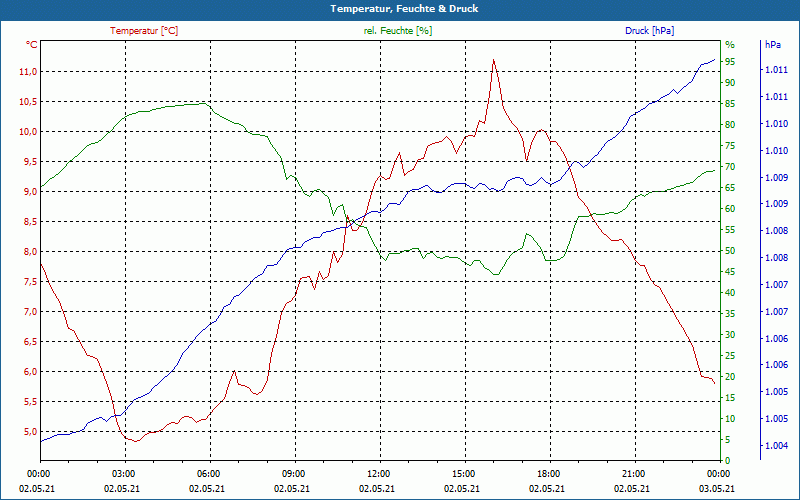This screenshot has width=800, height=500.
Task: Click the '15' humidity axis value
Action: point(730,398)
